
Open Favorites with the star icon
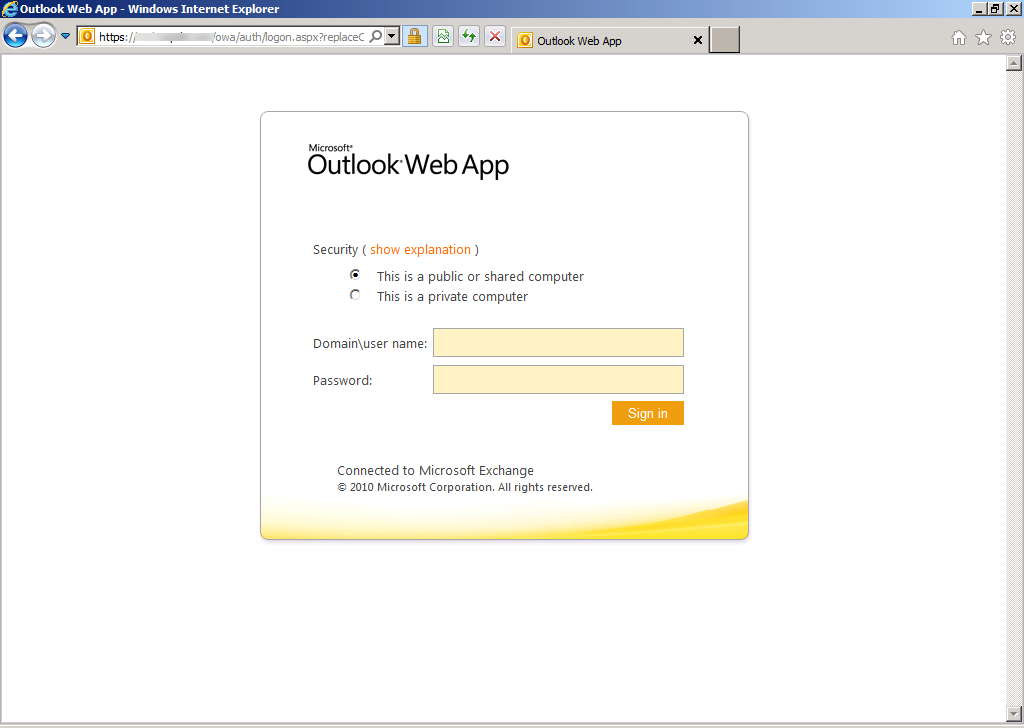click(984, 38)
